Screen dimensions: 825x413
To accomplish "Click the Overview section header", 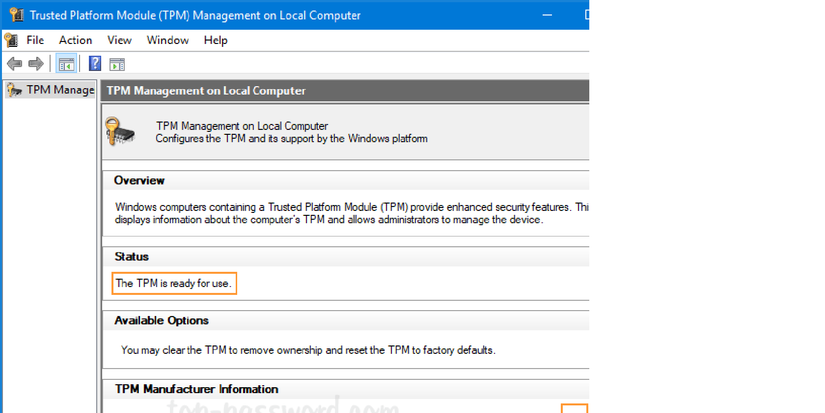I will pos(139,180).
